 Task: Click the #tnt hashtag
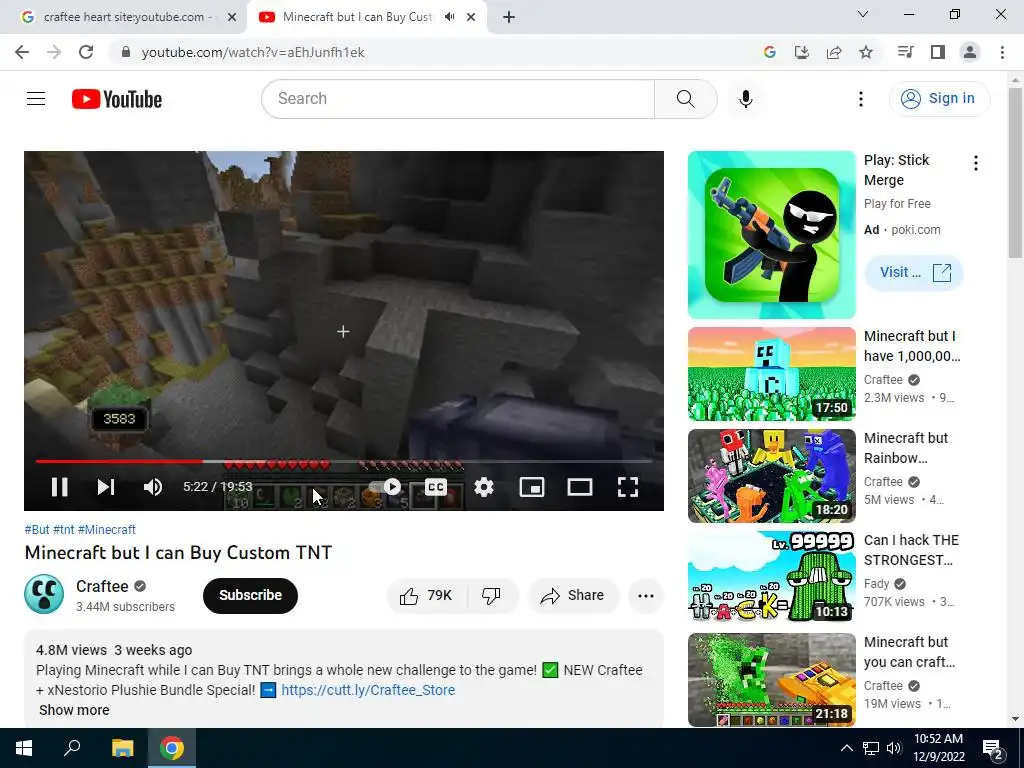[x=63, y=530]
